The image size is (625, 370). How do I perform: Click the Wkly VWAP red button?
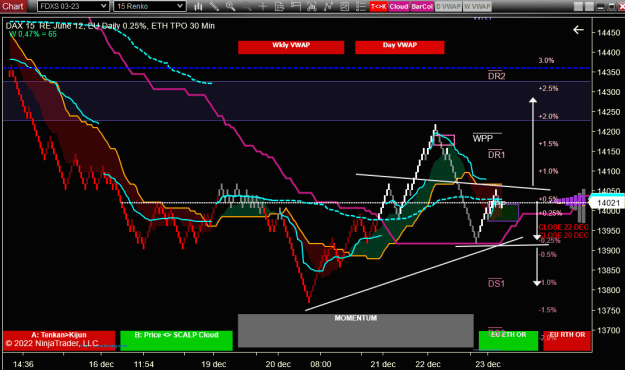coord(291,47)
